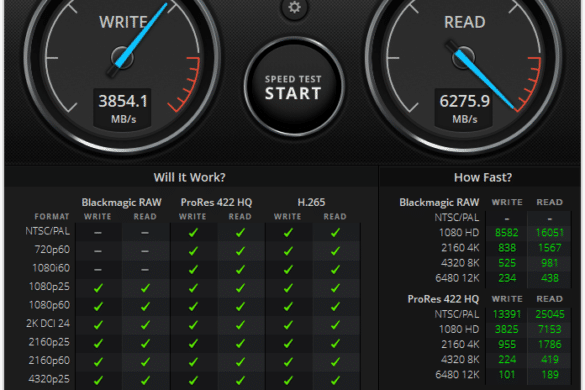Select ProRes 4320 8K read value 419
The width and height of the screenshot is (585, 390).
550,360
